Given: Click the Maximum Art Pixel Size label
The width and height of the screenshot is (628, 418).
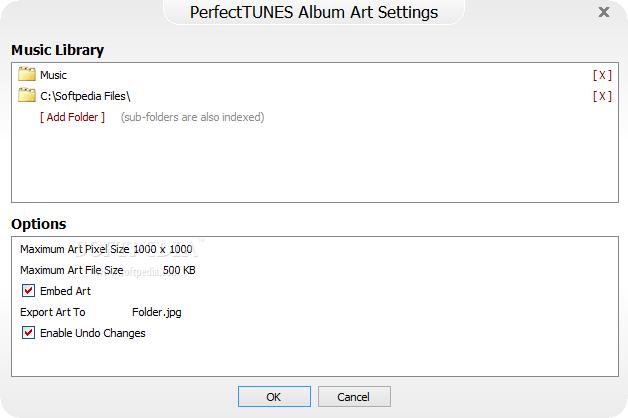Looking at the screenshot, I should [74, 249].
